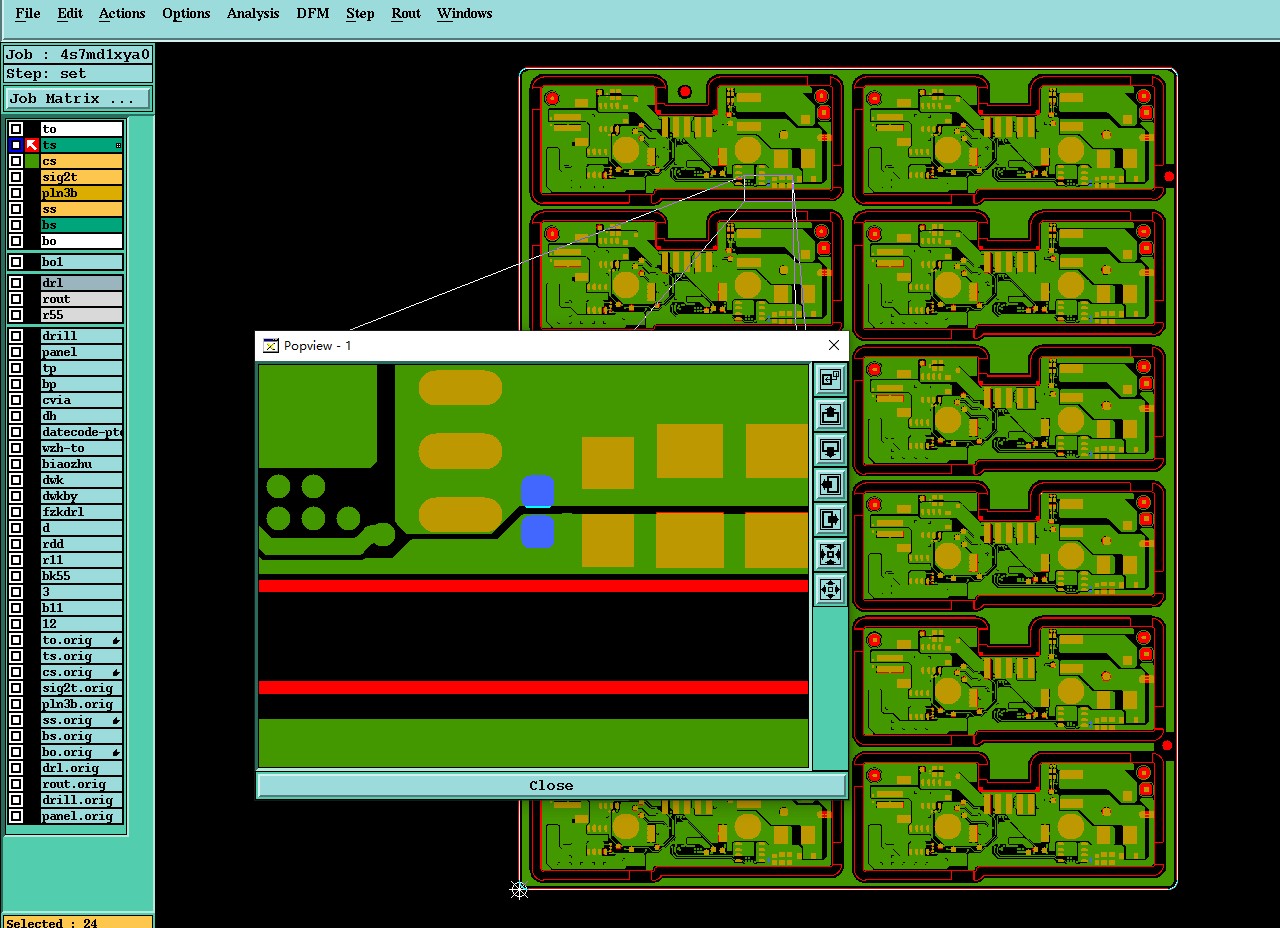The image size is (1280, 928).
Task: Zoom out Popview with outward-arrows icon
Action: [830, 589]
